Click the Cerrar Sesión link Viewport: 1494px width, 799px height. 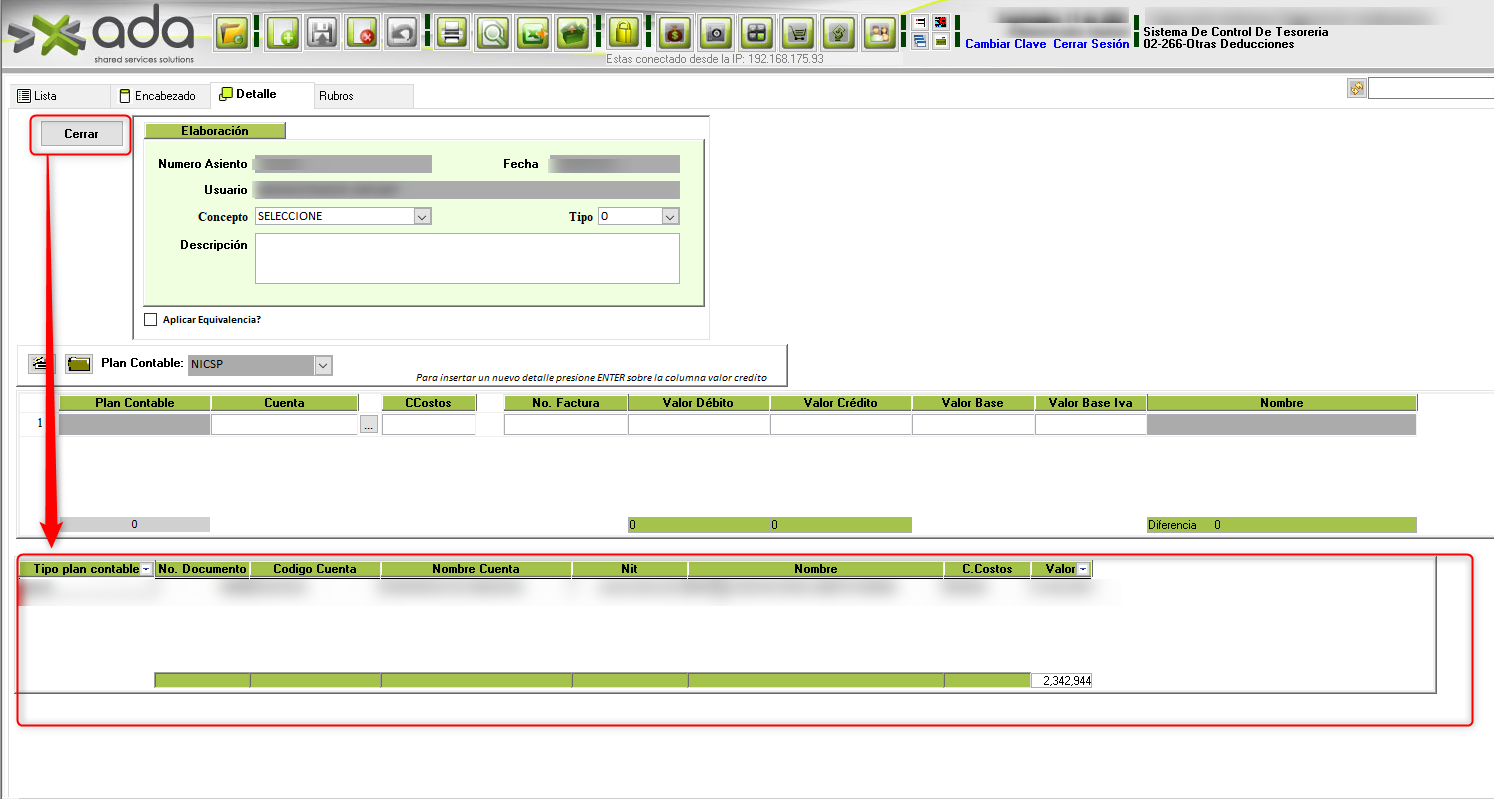click(x=1091, y=44)
